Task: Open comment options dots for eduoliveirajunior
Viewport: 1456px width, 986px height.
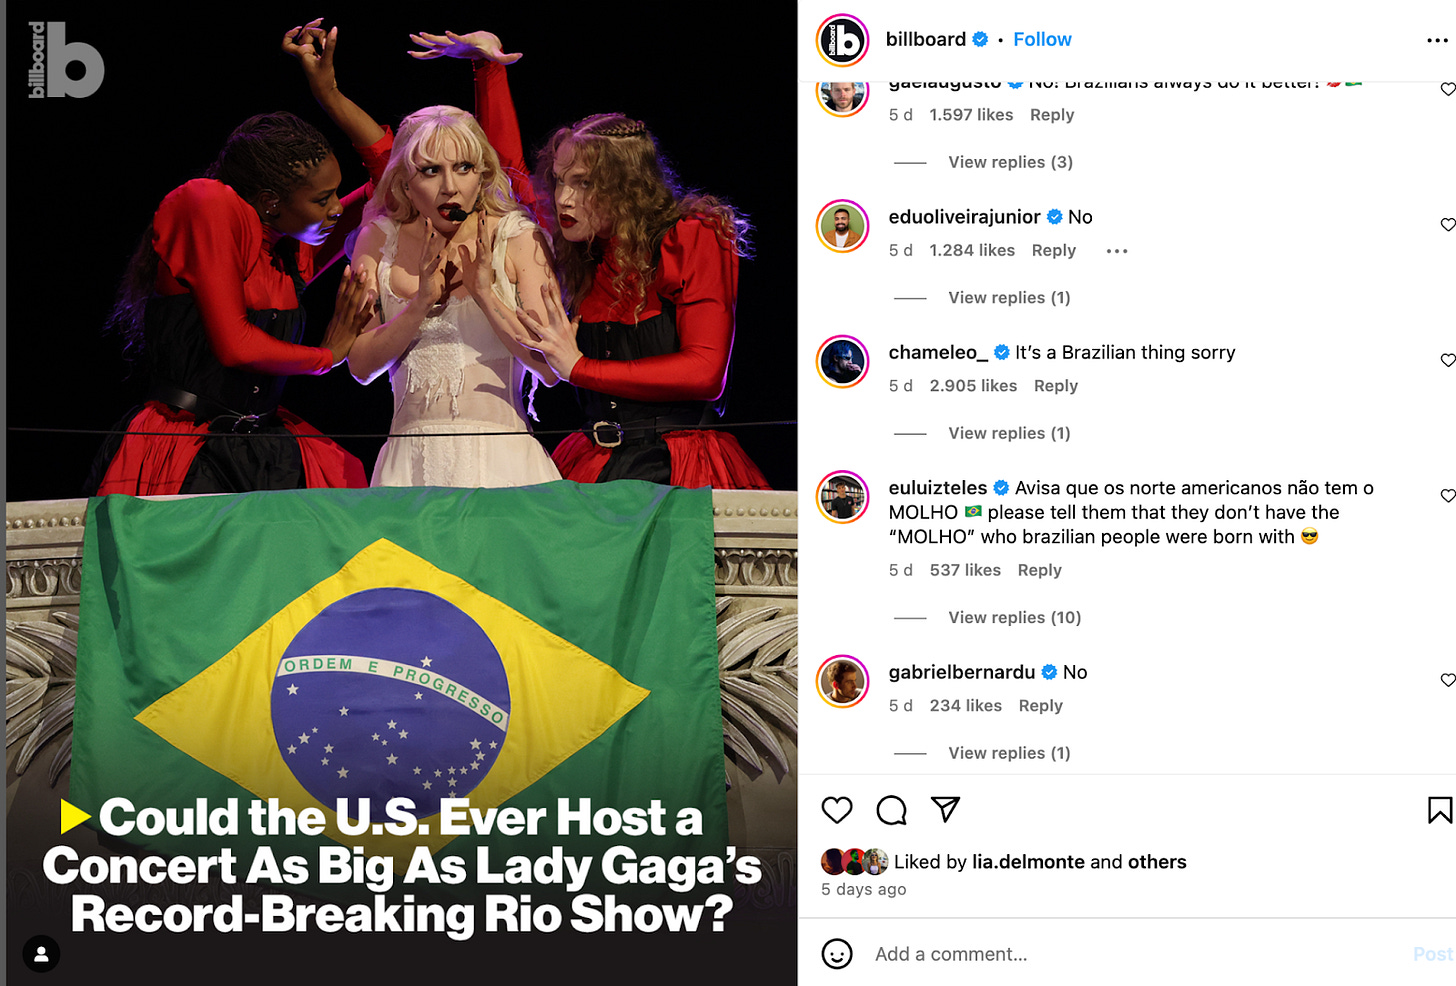Action: tap(1117, 251)
